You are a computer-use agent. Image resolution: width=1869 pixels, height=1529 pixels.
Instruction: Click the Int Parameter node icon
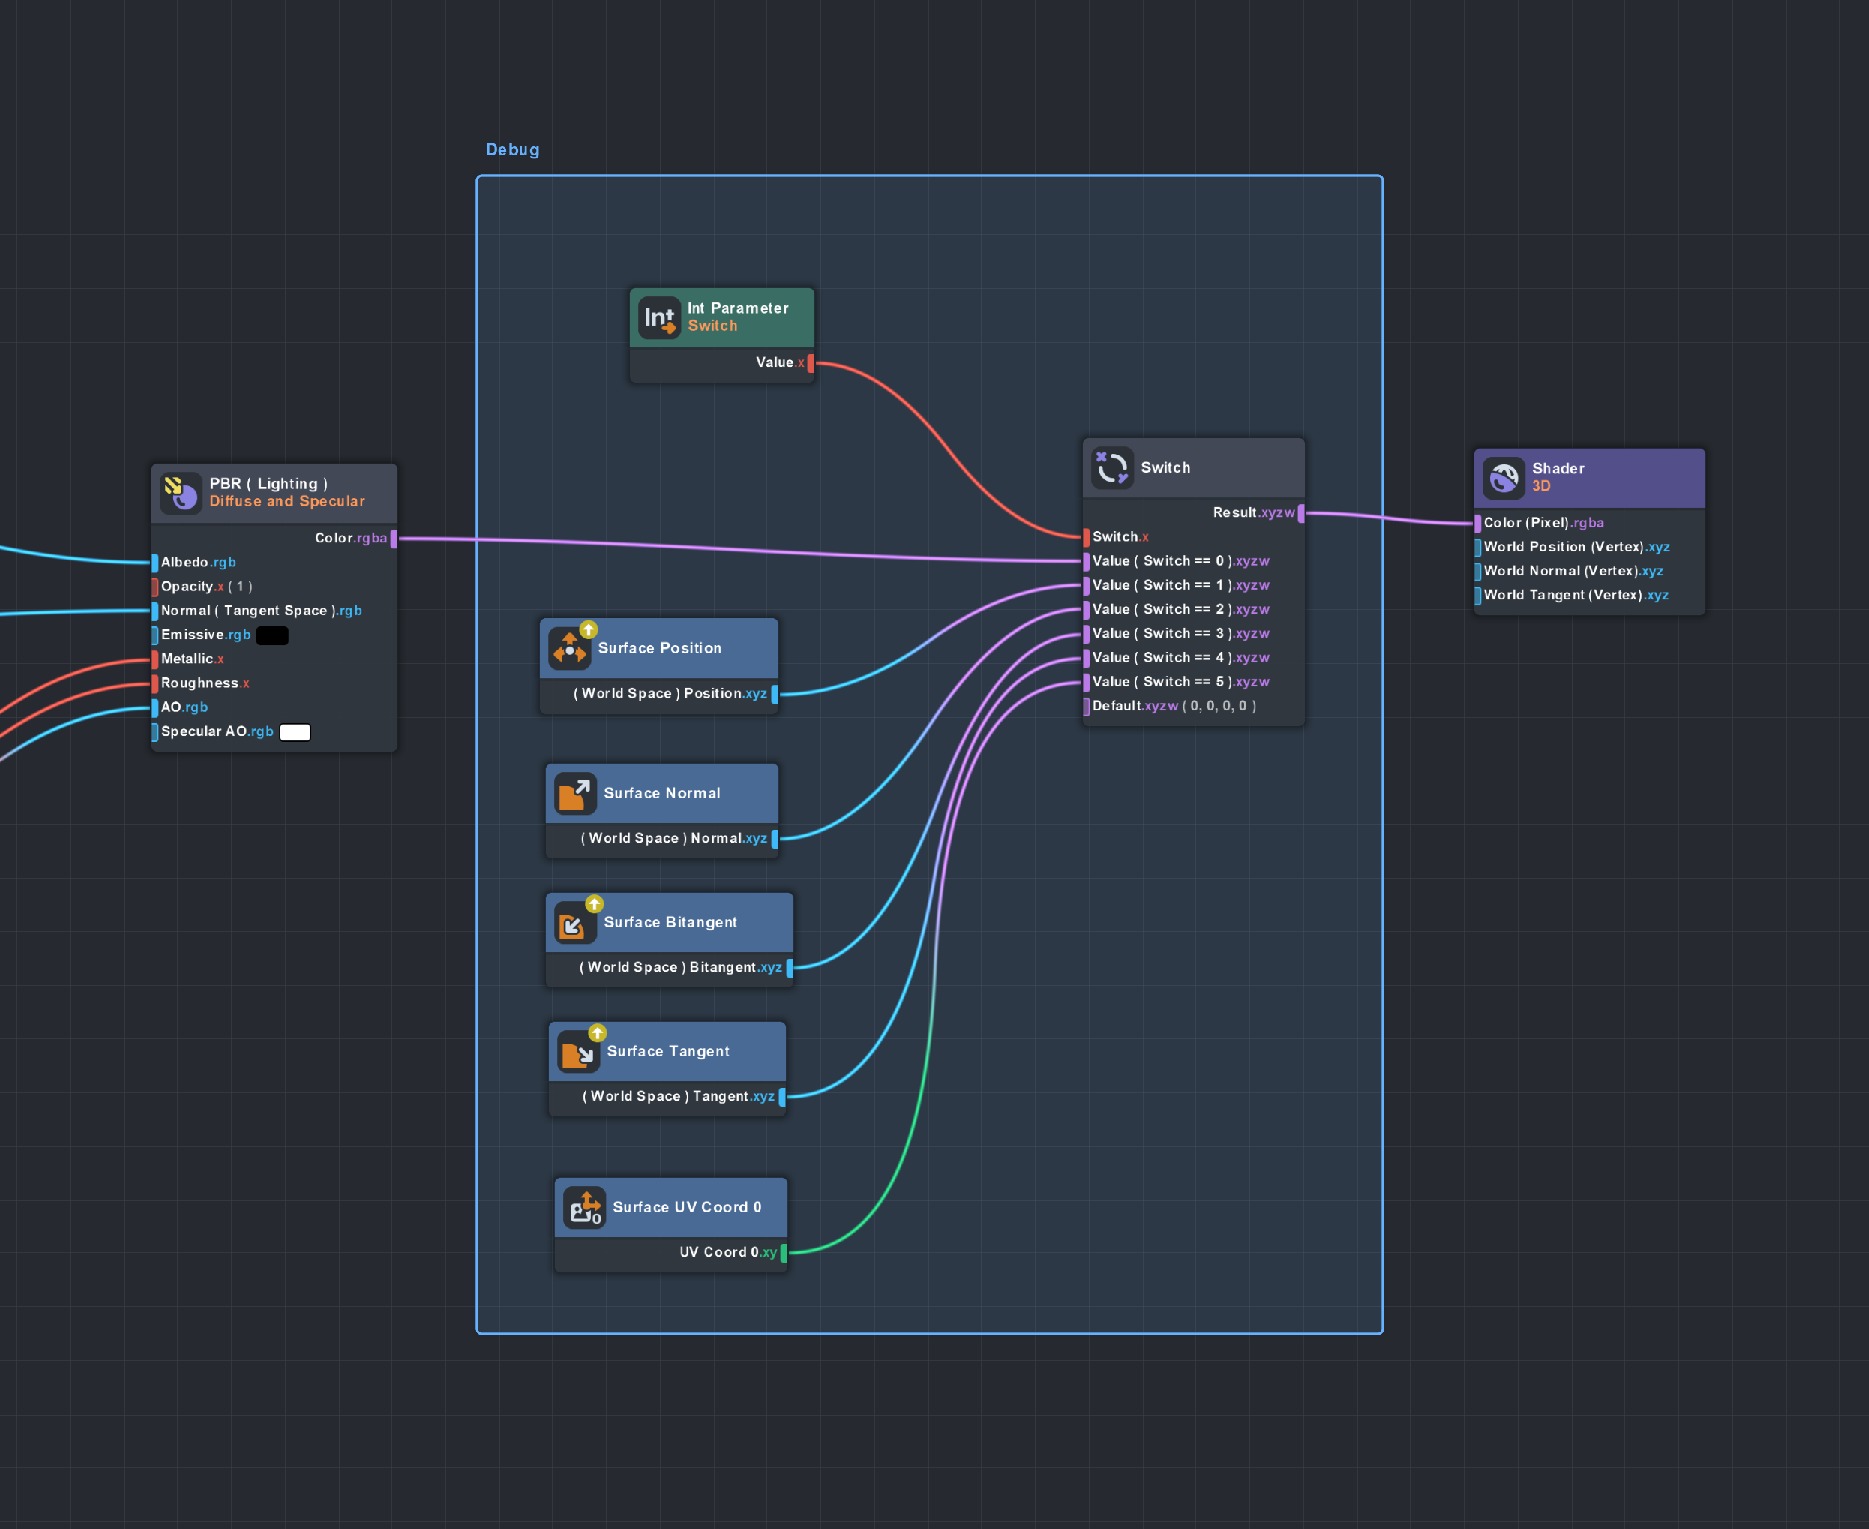(x=659, y=318)
